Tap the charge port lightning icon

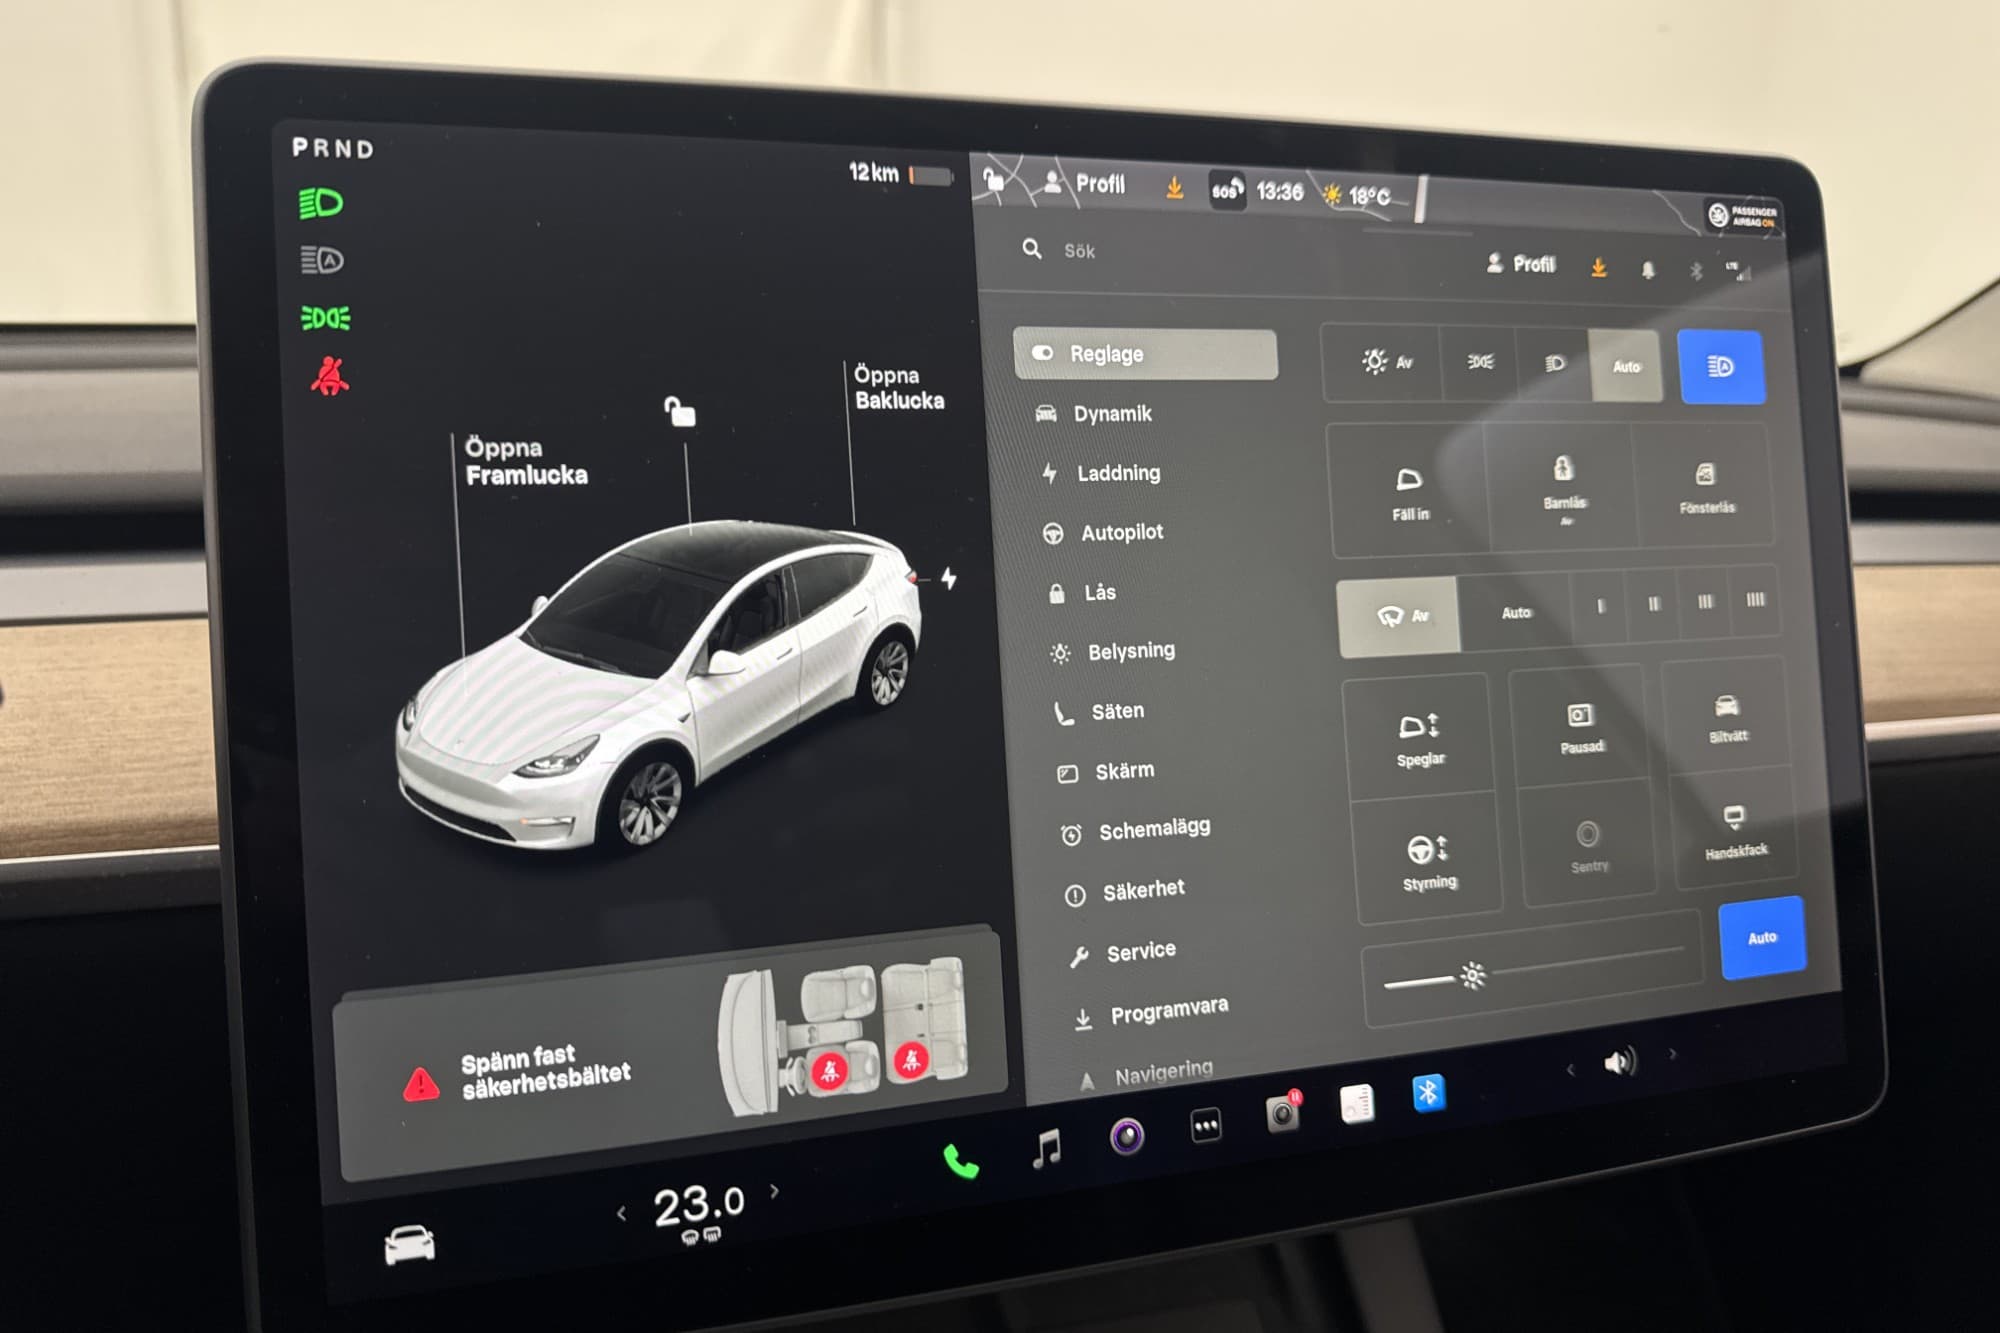(949, 578)
